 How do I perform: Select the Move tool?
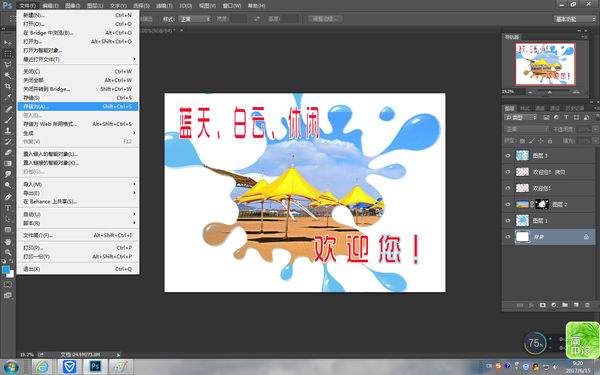8,42
